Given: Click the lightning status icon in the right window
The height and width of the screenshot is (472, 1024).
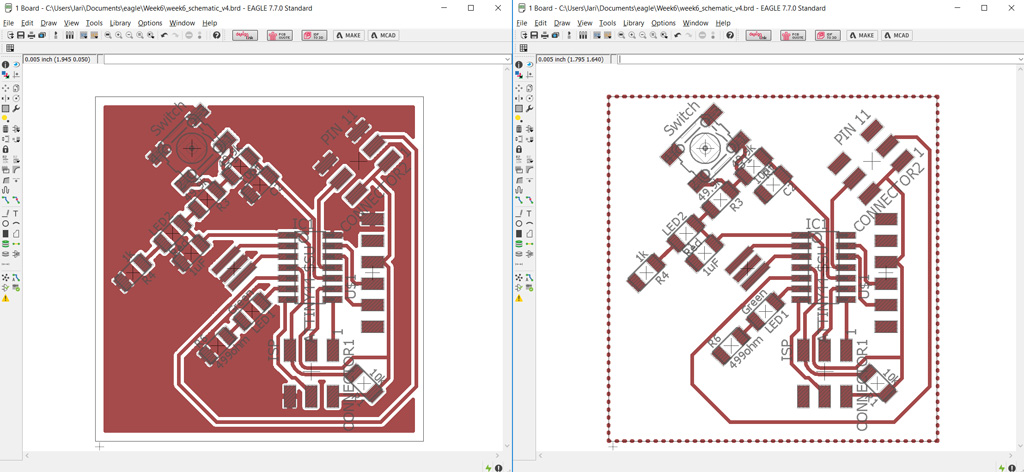Looking at the screenshot, I should tap(1002, 468).
